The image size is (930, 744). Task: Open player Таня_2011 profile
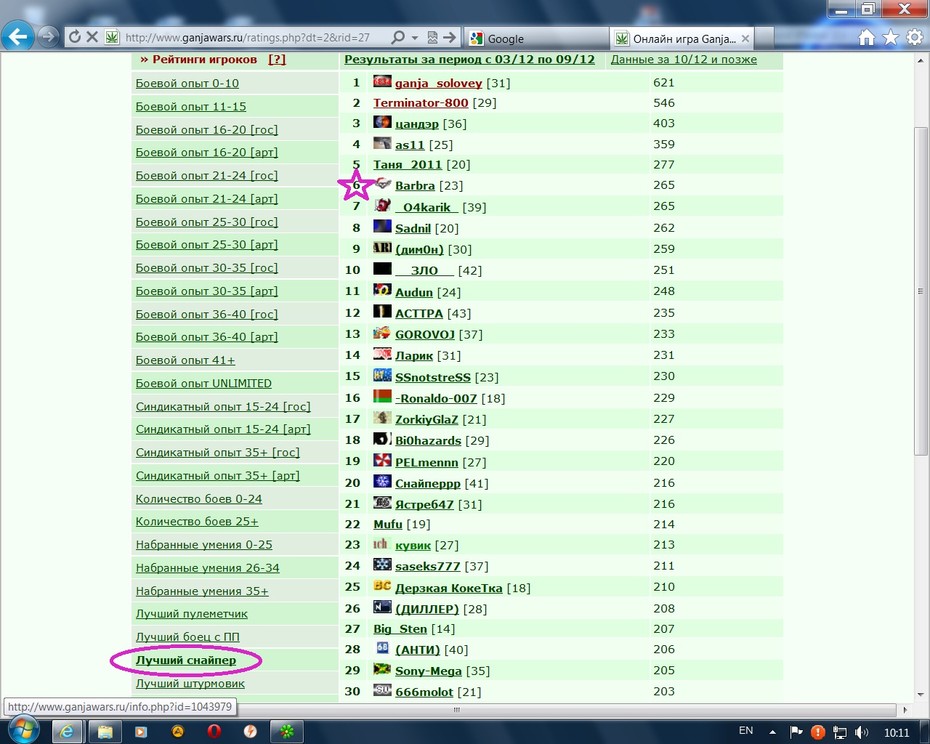(x=407, y=164)
